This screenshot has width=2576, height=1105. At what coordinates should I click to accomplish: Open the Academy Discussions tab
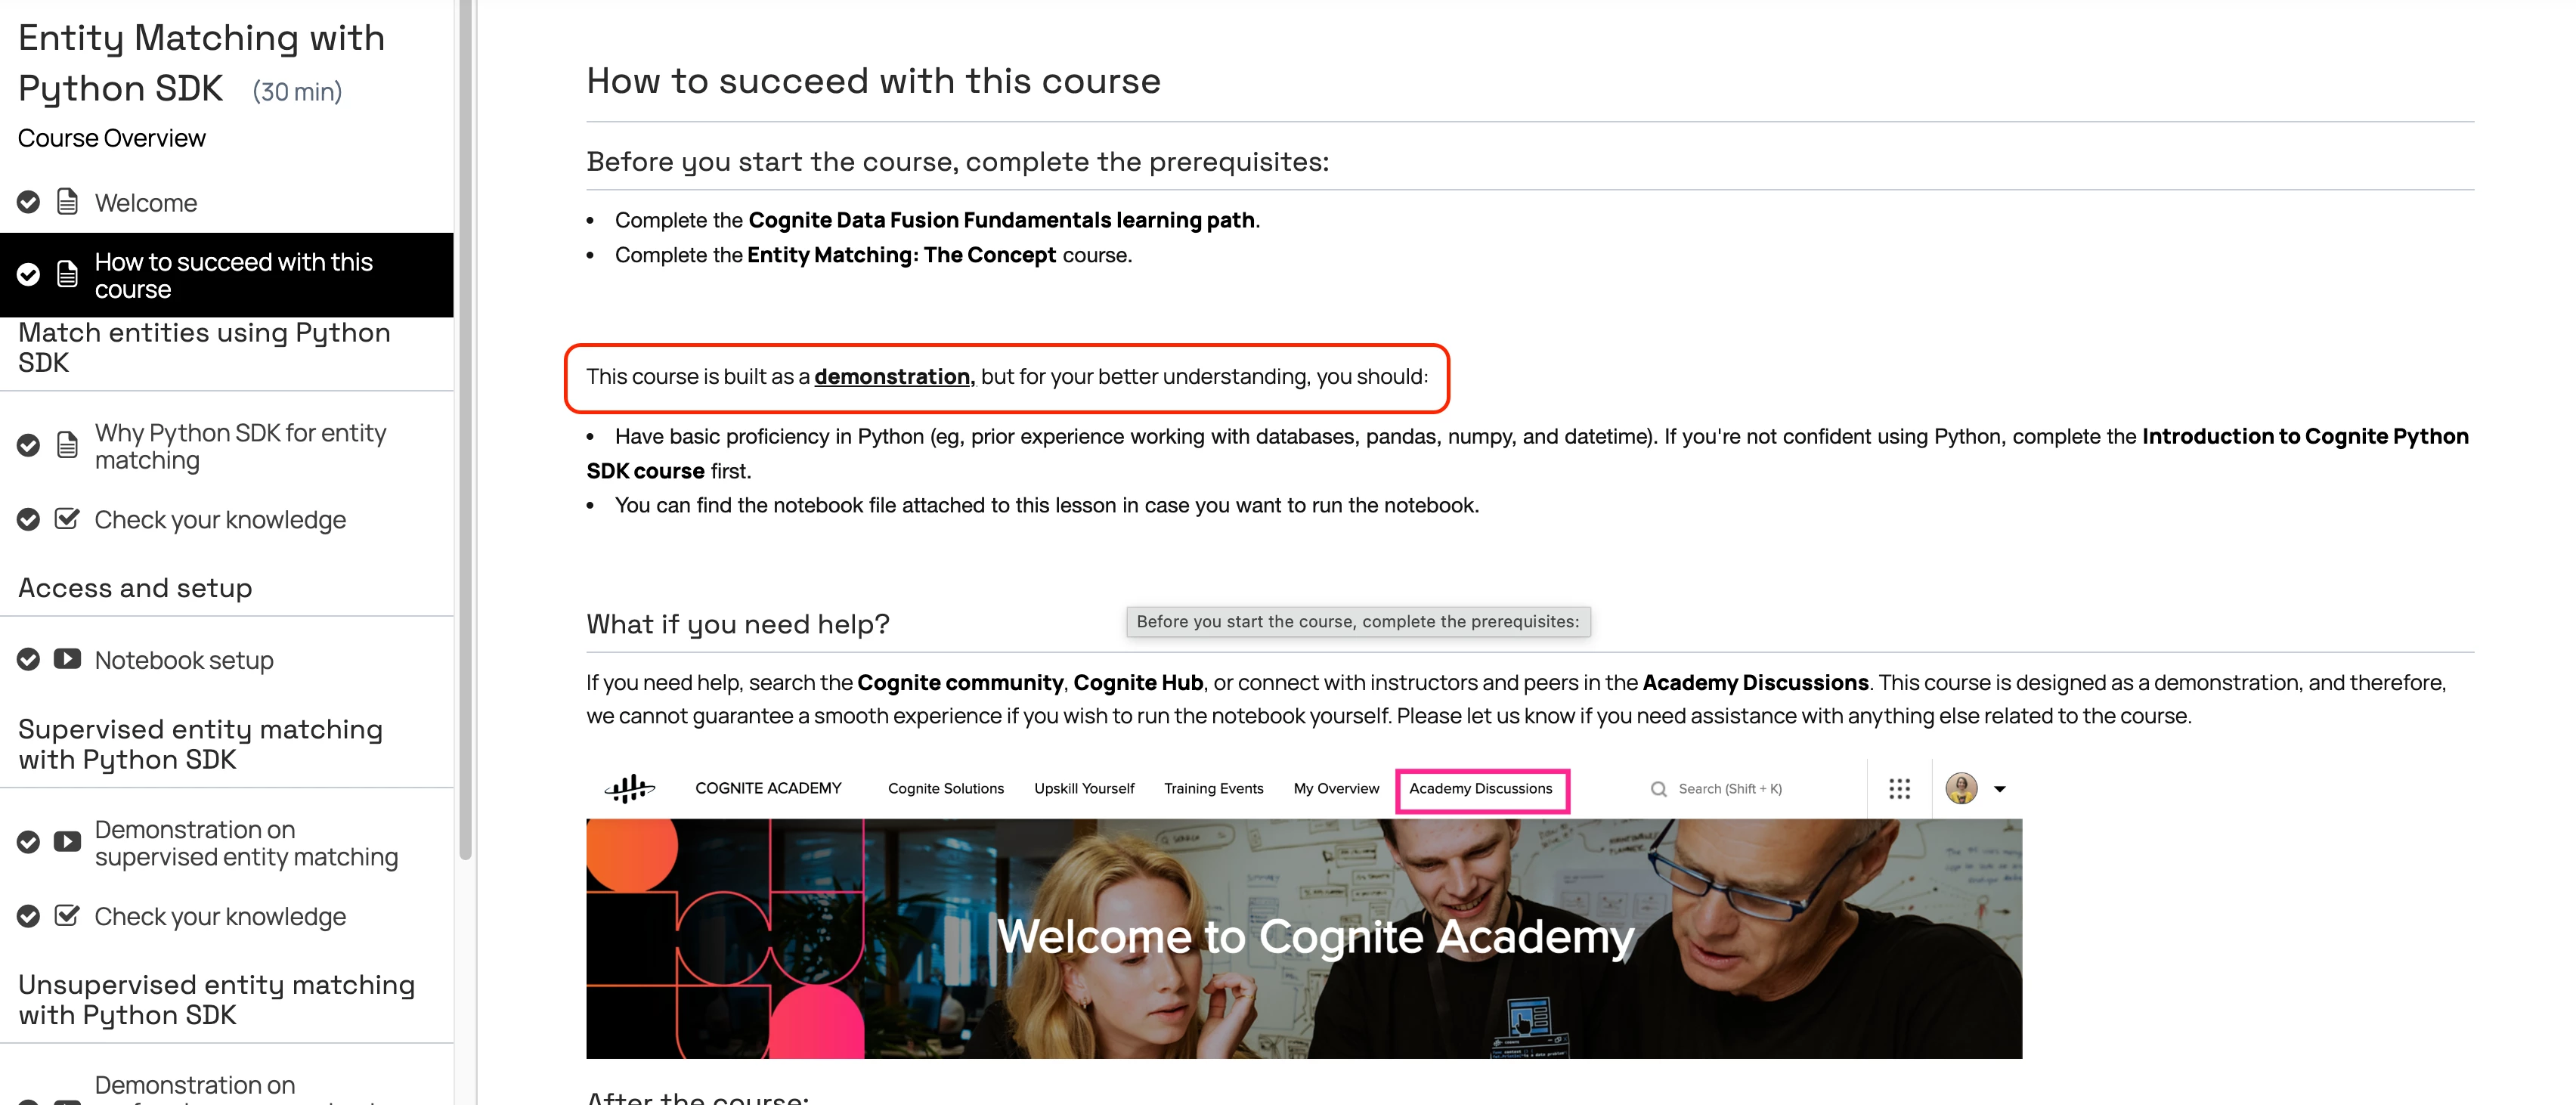pyautogui.click(x=1480, y=789)
